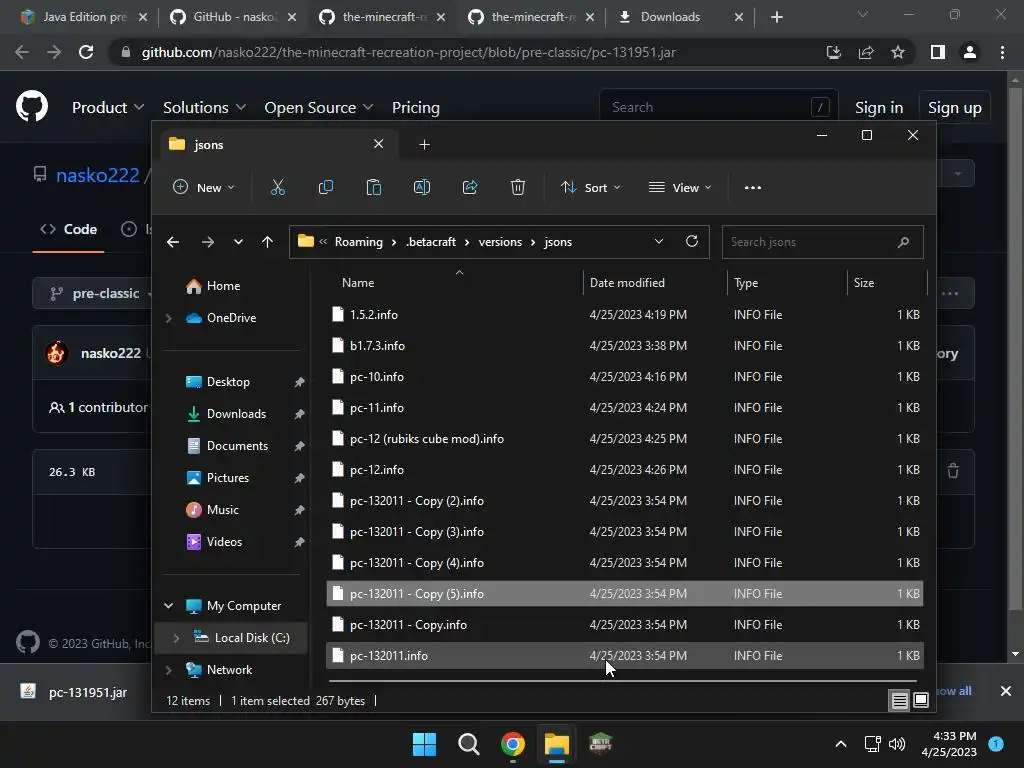Click the Rename icon in Explorer toolbar
This screenshot has width=1024, height=768.
point(422,187)
